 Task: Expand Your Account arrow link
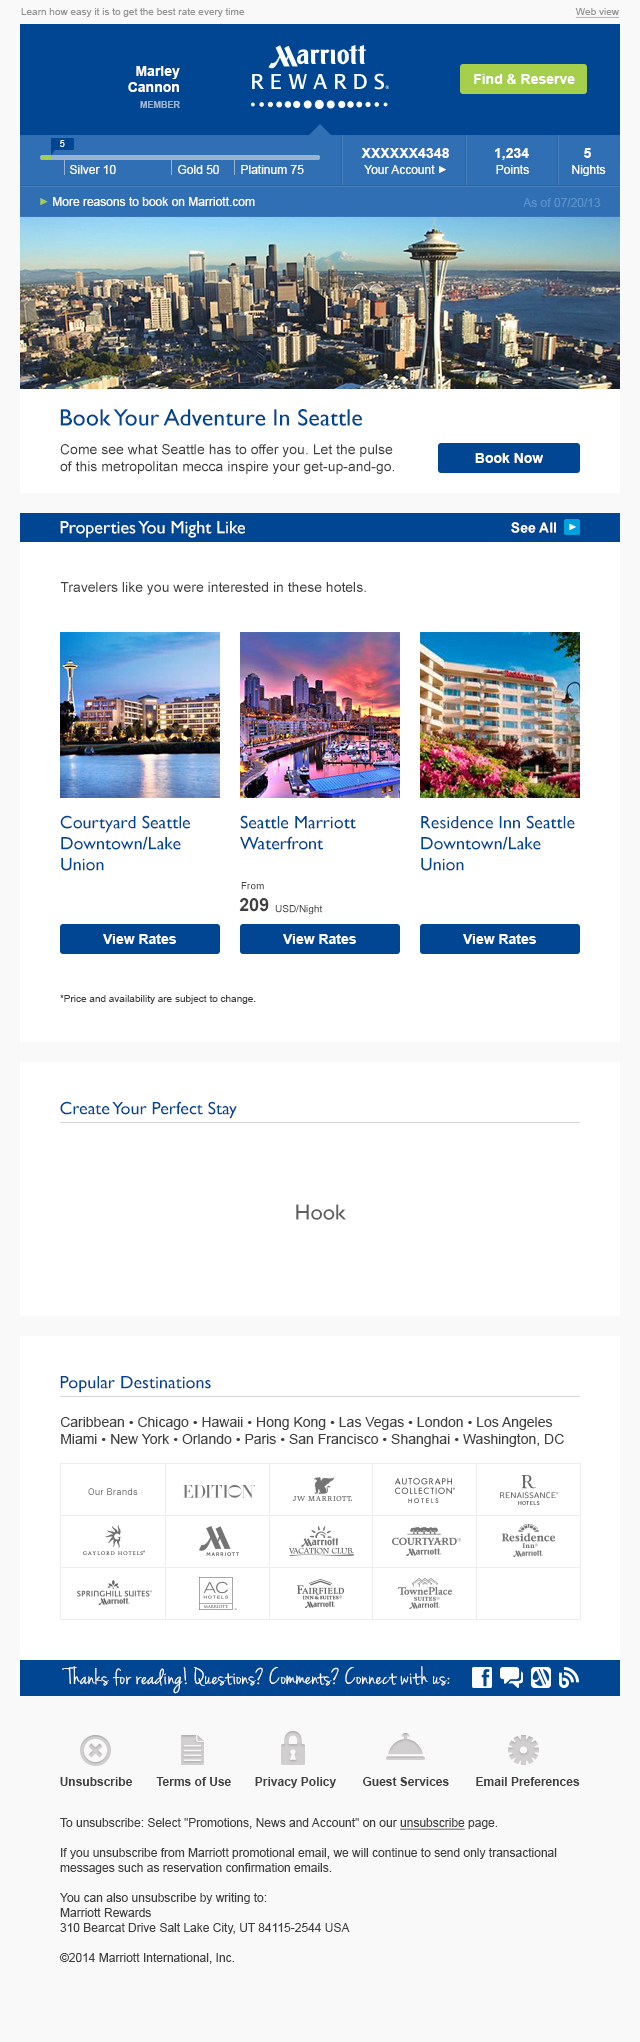pos(405,170)
